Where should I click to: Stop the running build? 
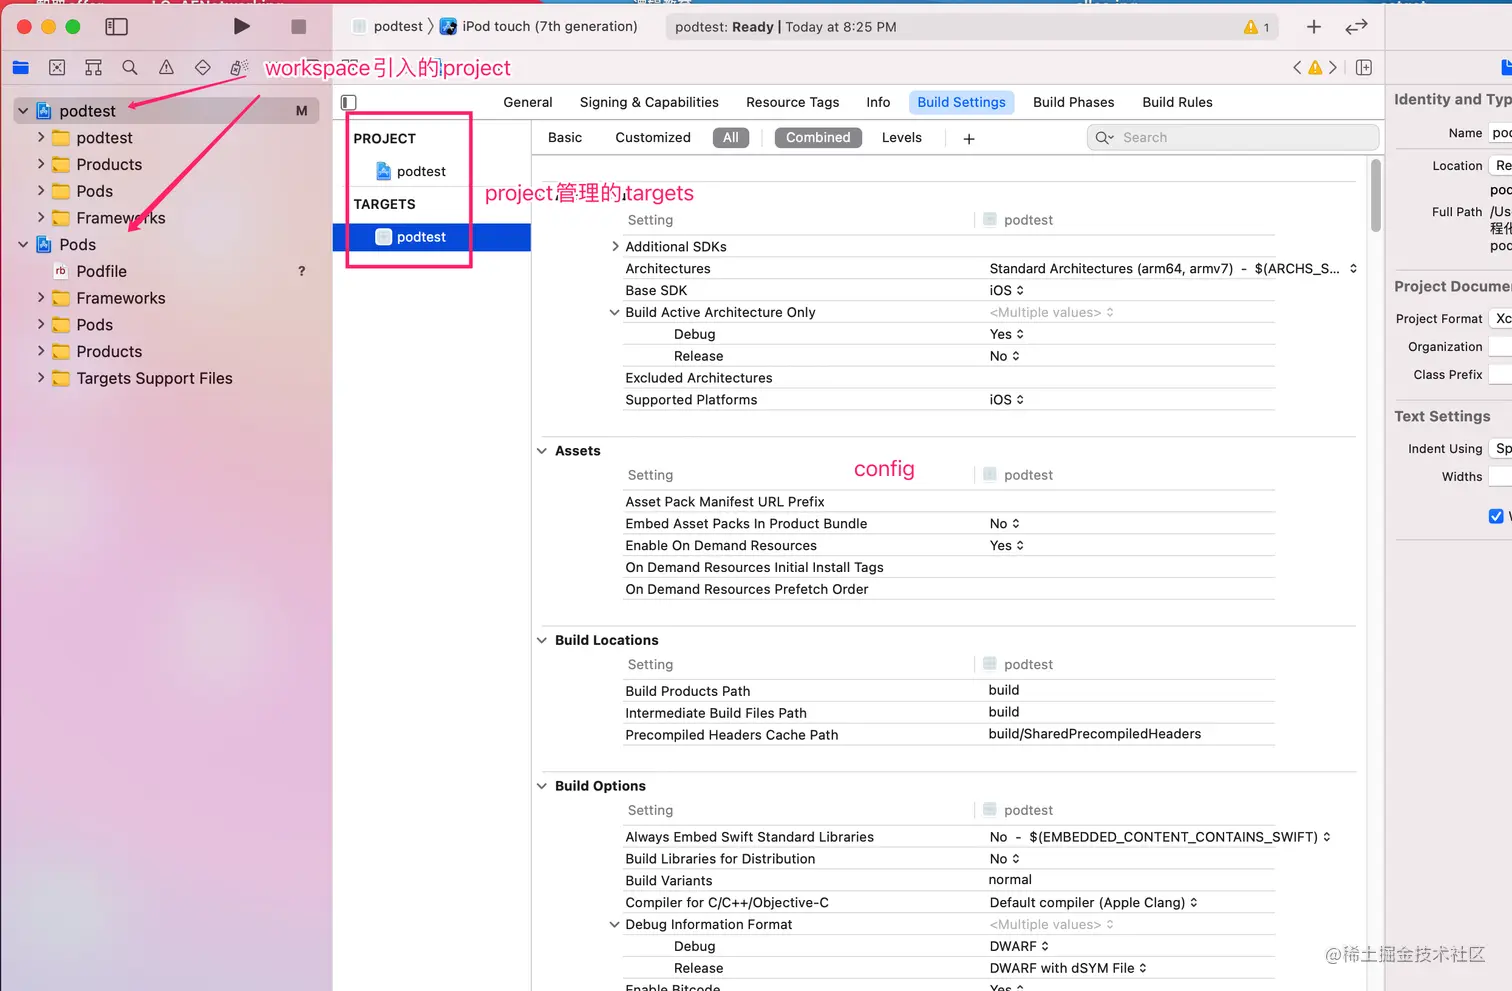(298, 26)
